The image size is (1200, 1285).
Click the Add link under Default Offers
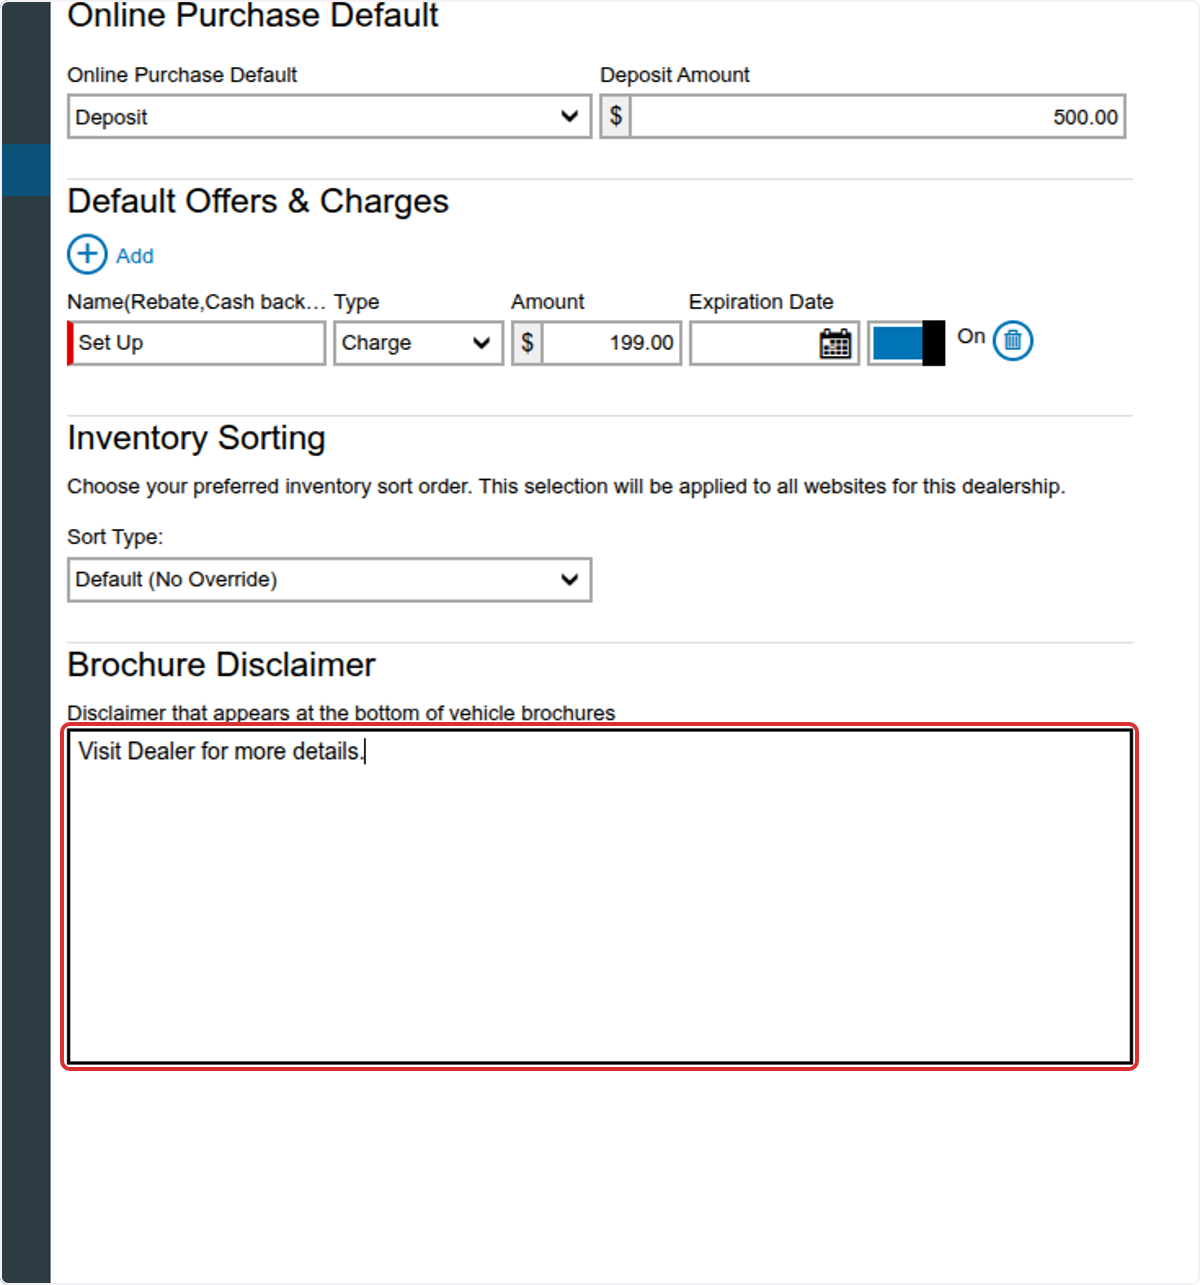point(135,256)
